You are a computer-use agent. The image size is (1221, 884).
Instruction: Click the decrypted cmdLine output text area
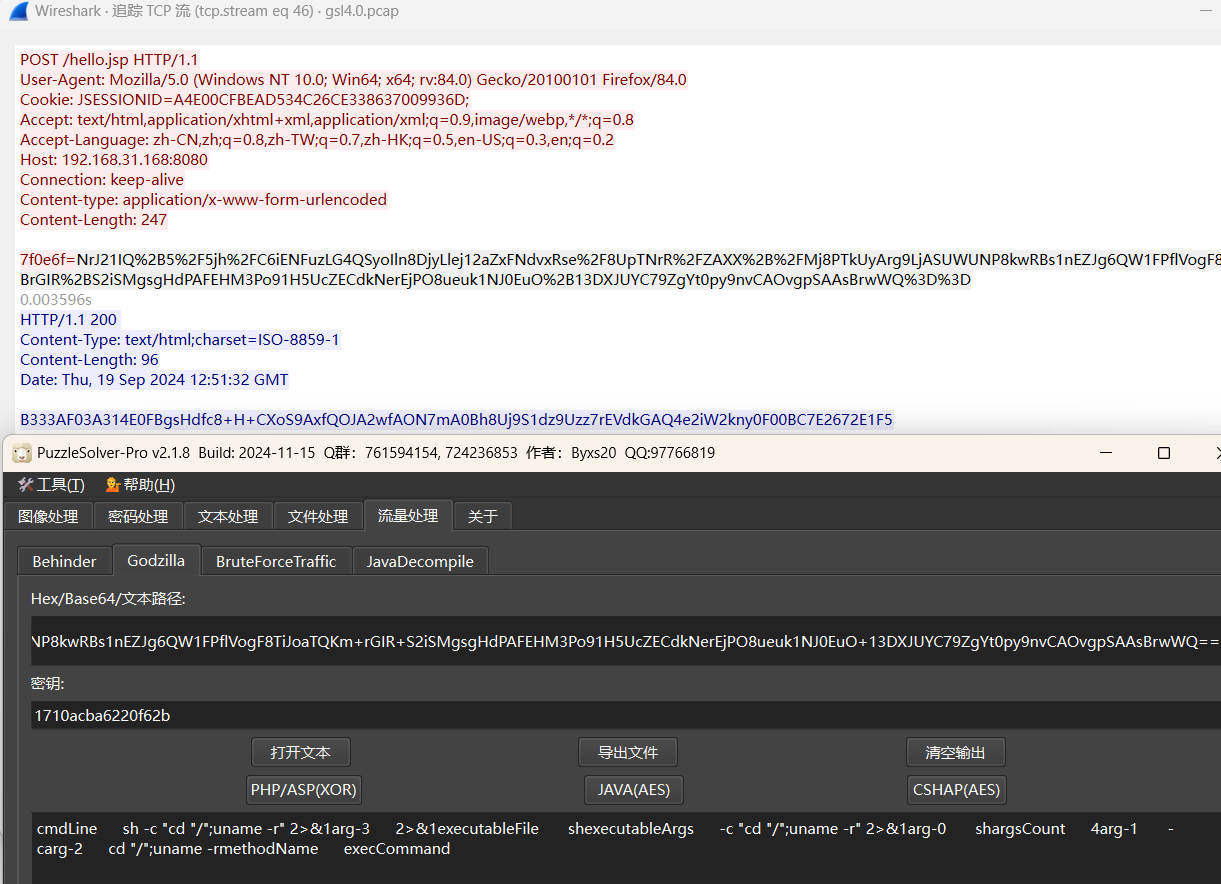(626, 848)
